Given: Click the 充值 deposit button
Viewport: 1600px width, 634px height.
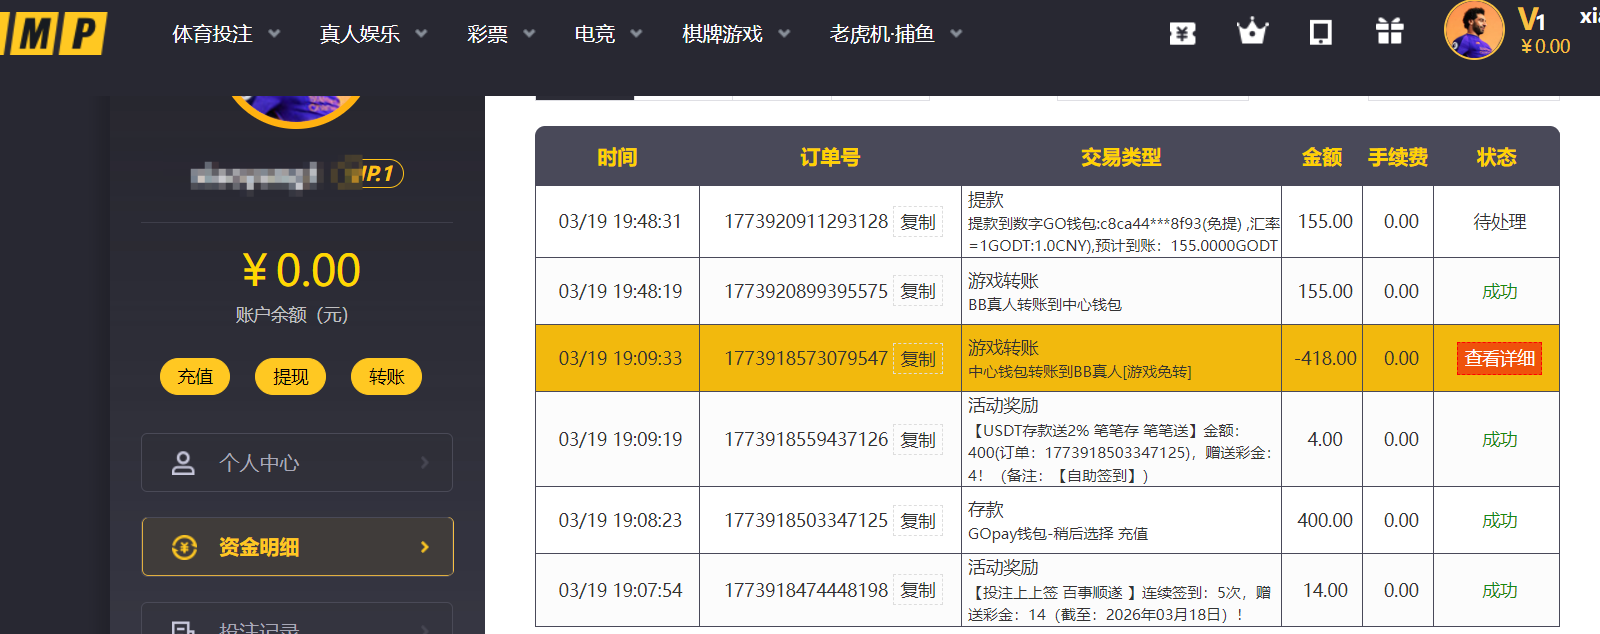Looking at the screenshot, I should point(195,377).
